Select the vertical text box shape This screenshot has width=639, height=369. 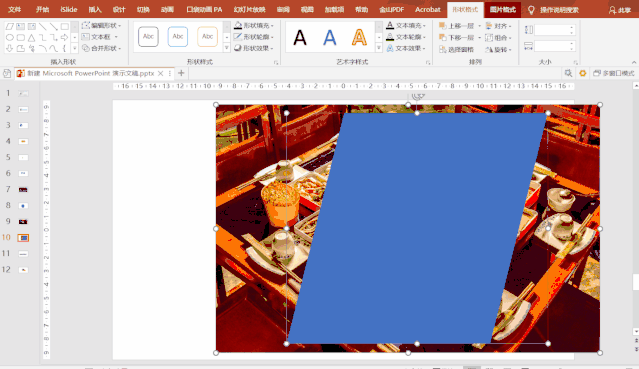coord(31,27)
